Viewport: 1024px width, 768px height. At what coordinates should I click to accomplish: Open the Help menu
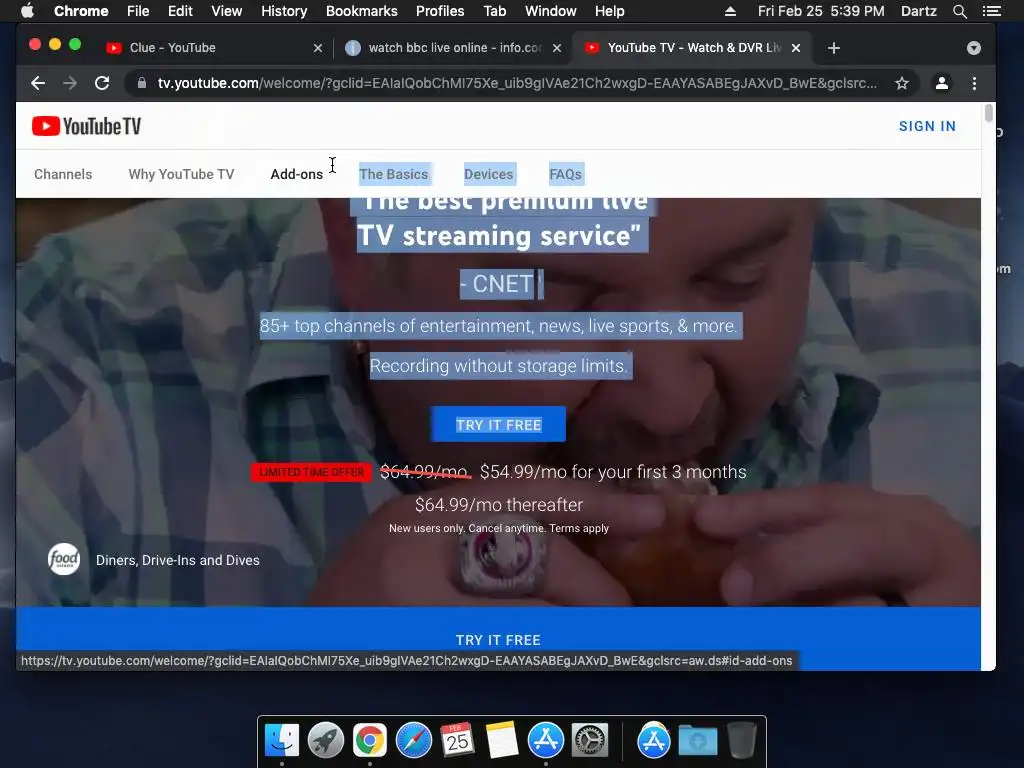609,11
